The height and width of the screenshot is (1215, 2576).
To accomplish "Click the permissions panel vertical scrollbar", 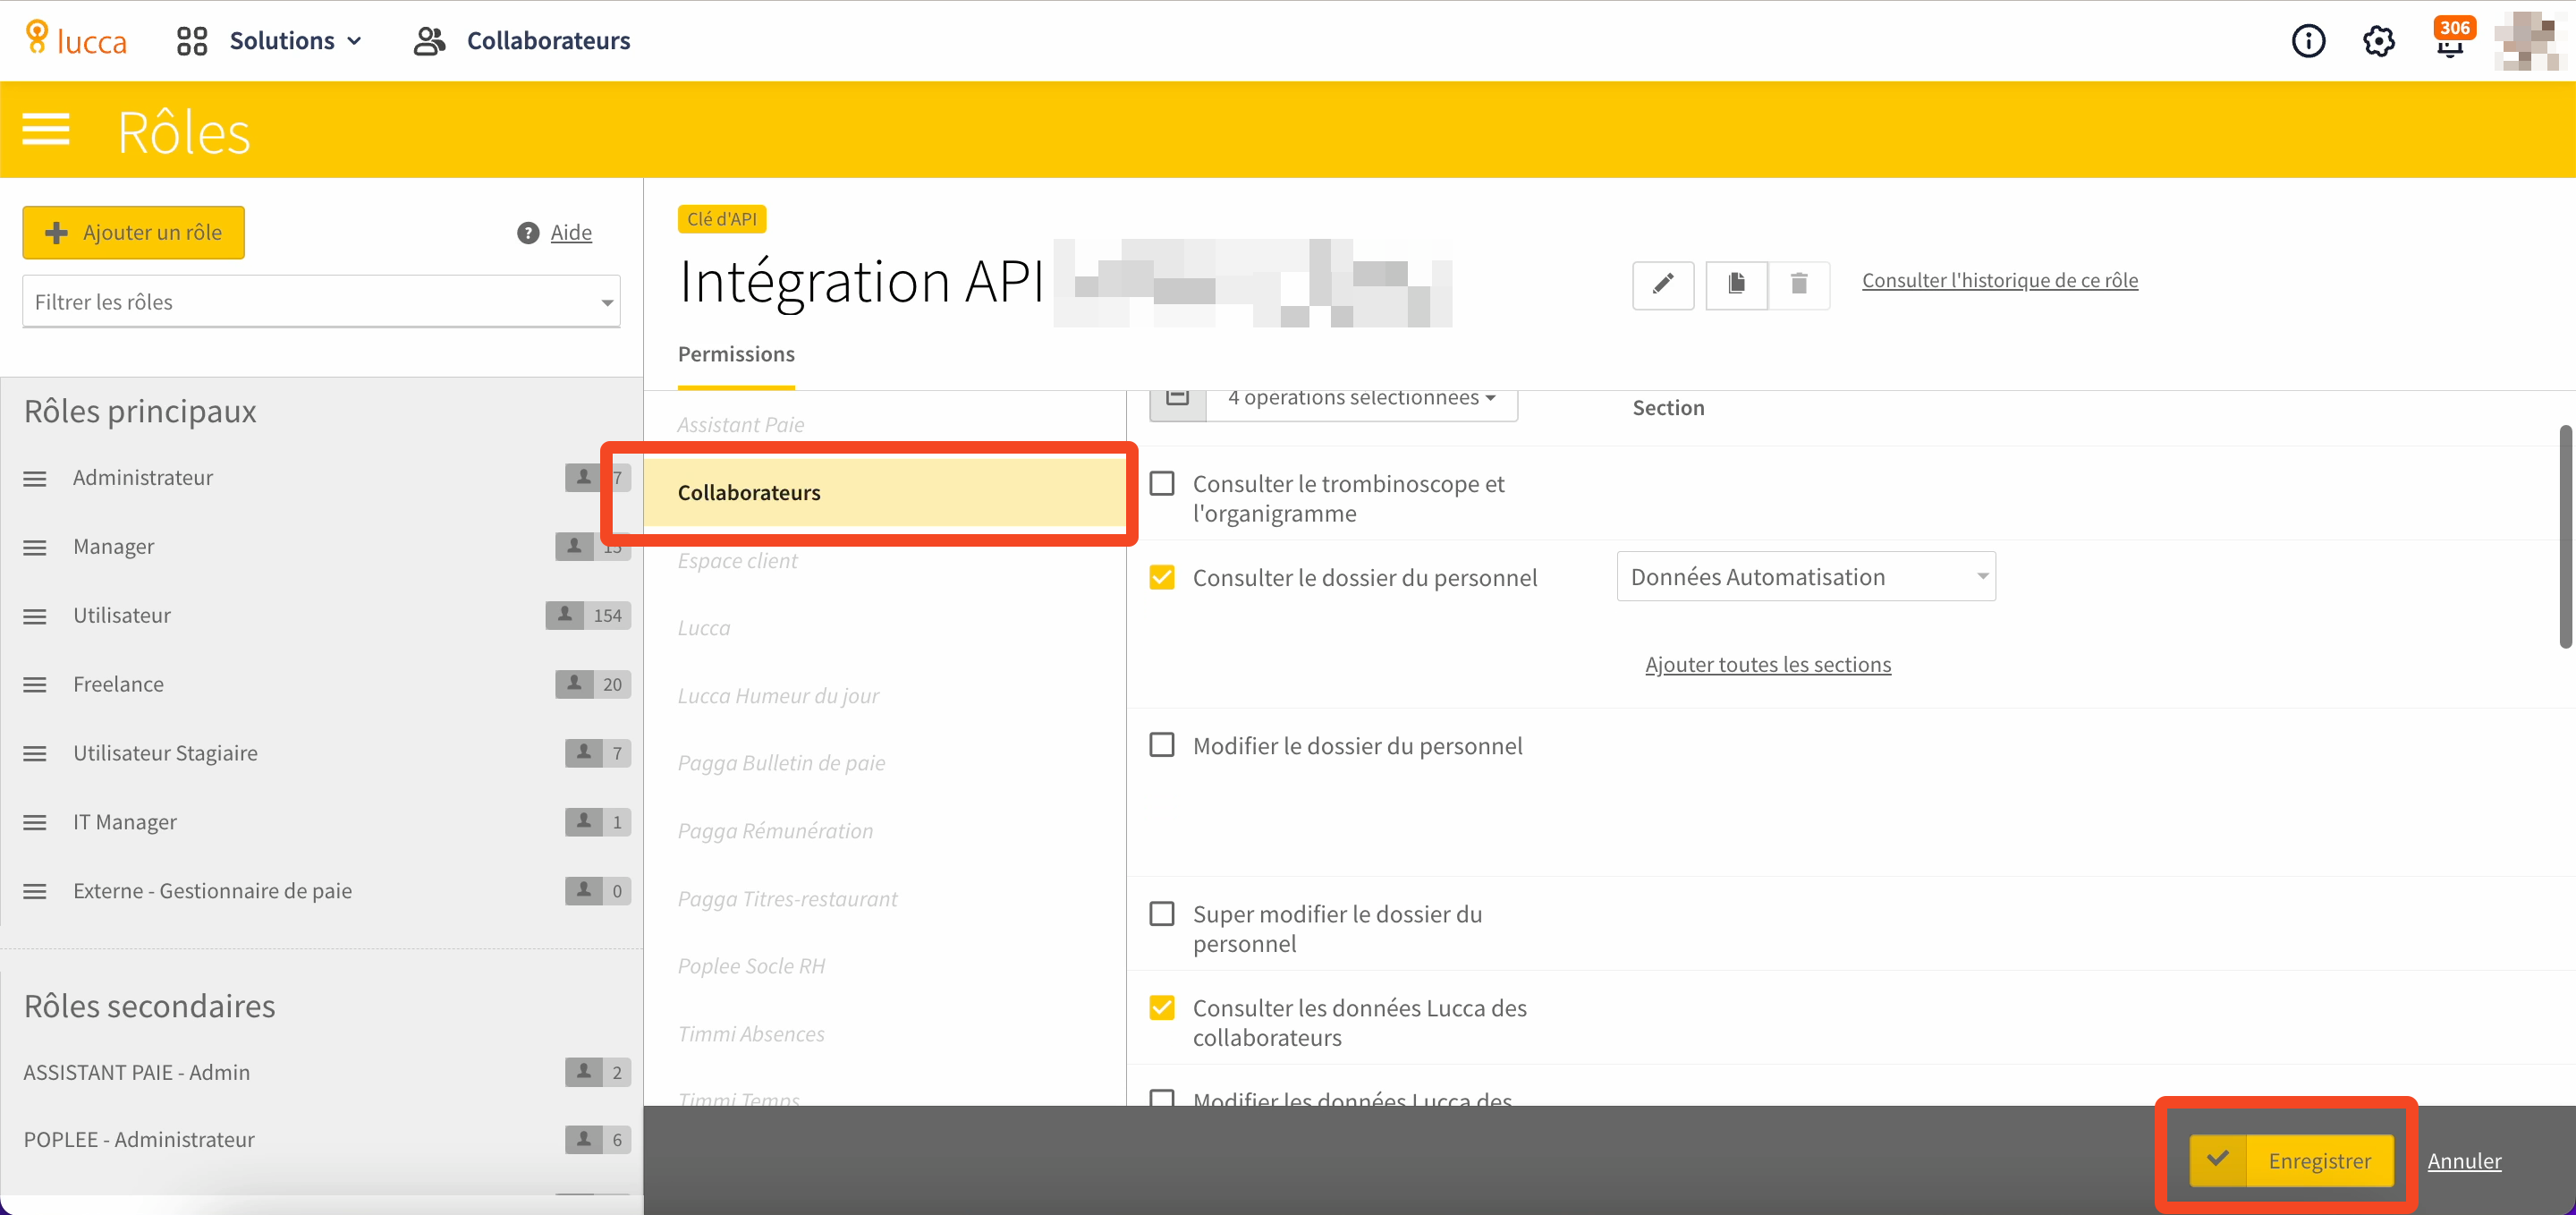I will [2565, 537].
